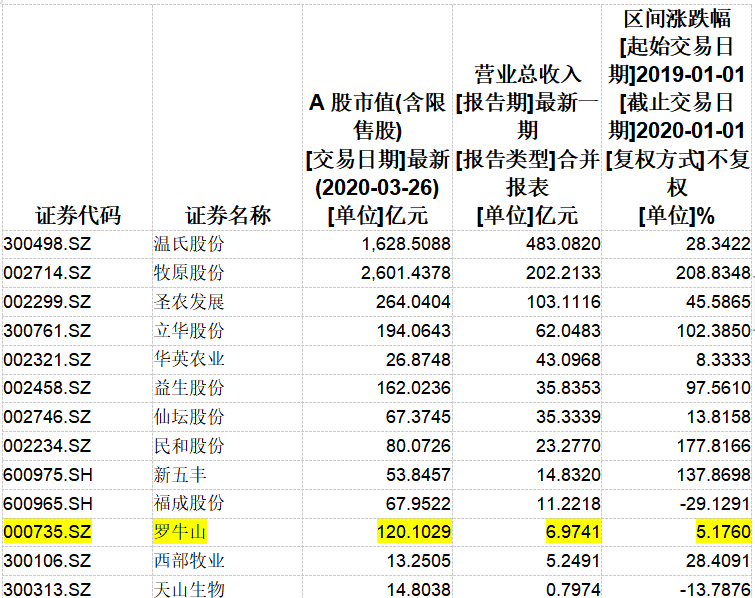
Task: Select cell 002458.SZ
Action: coord(78,388)
